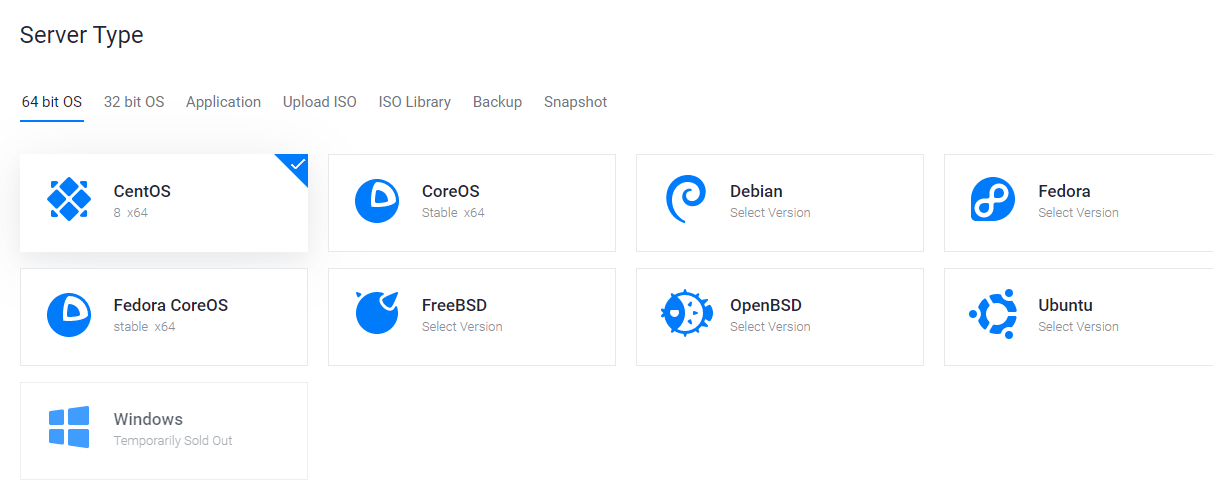The height and width of the screenshot is (500, 1213).
Task: Switch to the Backup tab
Action: [x=497, y=102]
